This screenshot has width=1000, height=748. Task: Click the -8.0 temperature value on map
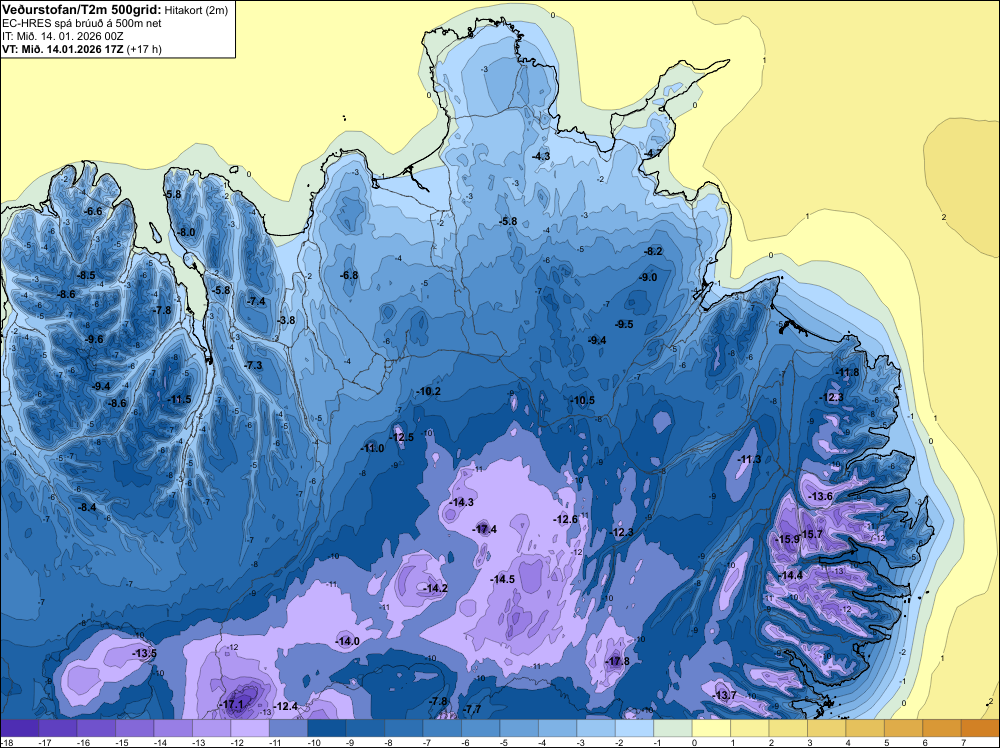pos(186,232)
